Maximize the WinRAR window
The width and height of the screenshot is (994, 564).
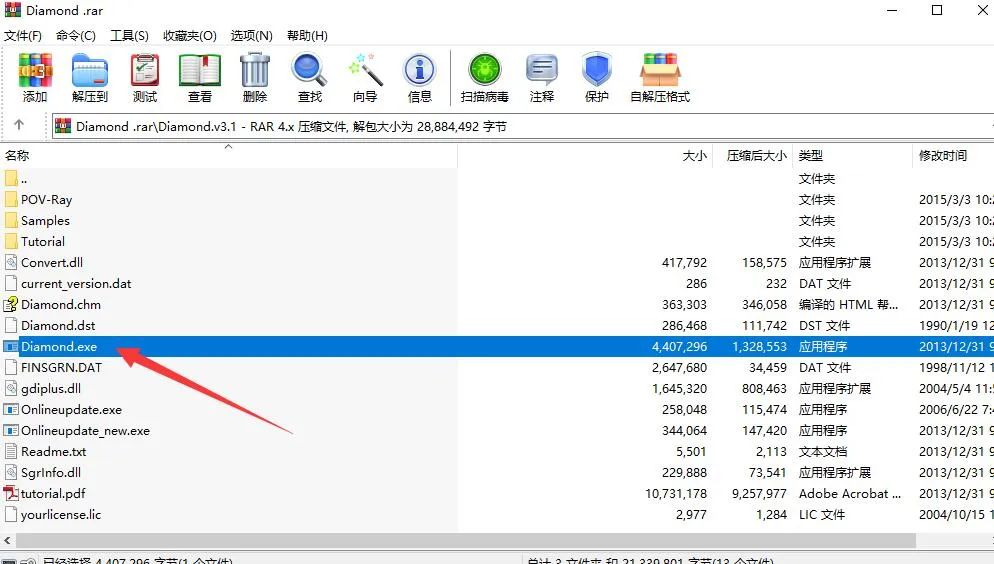tap(937, 10)
